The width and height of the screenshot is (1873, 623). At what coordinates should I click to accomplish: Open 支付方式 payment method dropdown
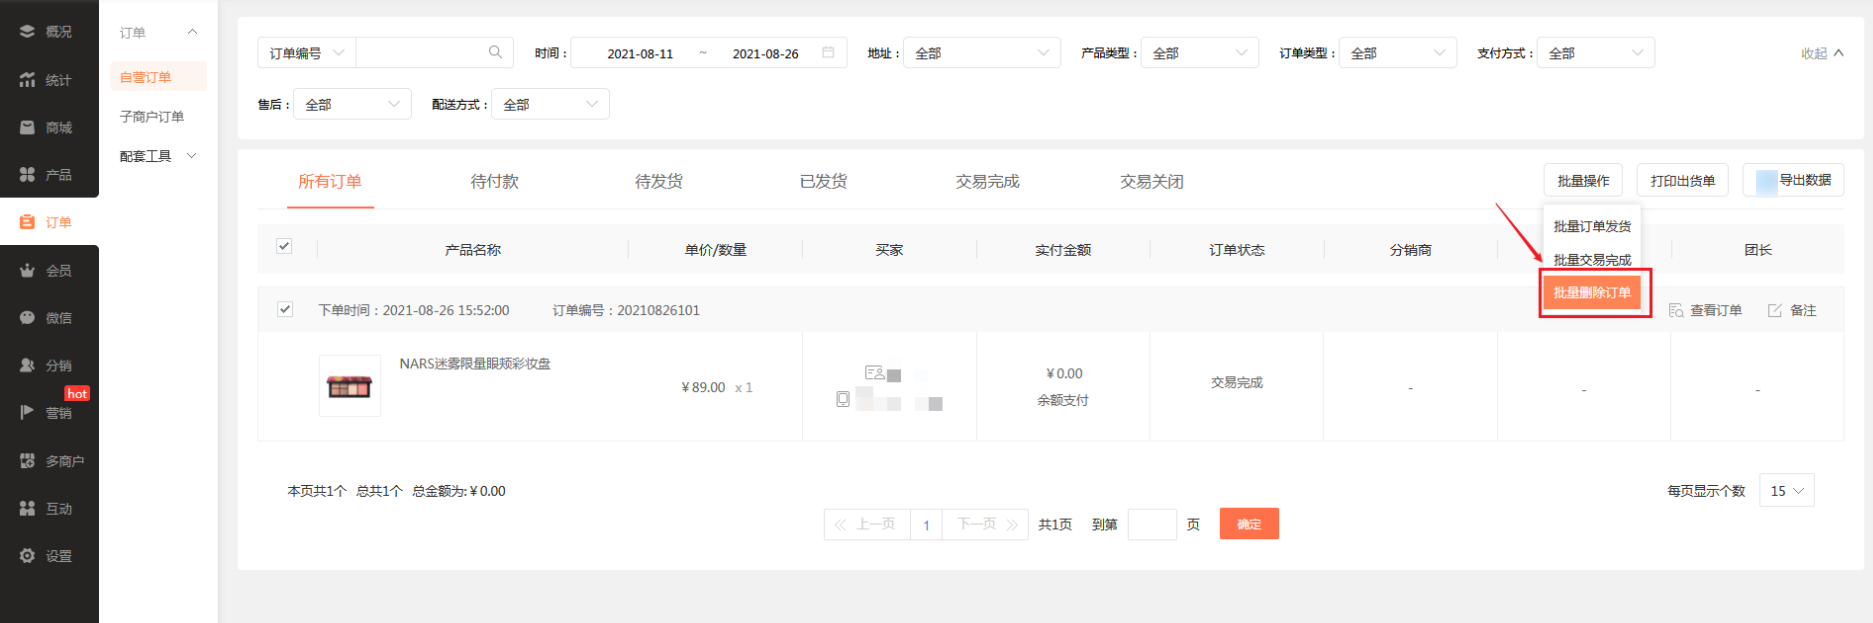pos(1594,53)
